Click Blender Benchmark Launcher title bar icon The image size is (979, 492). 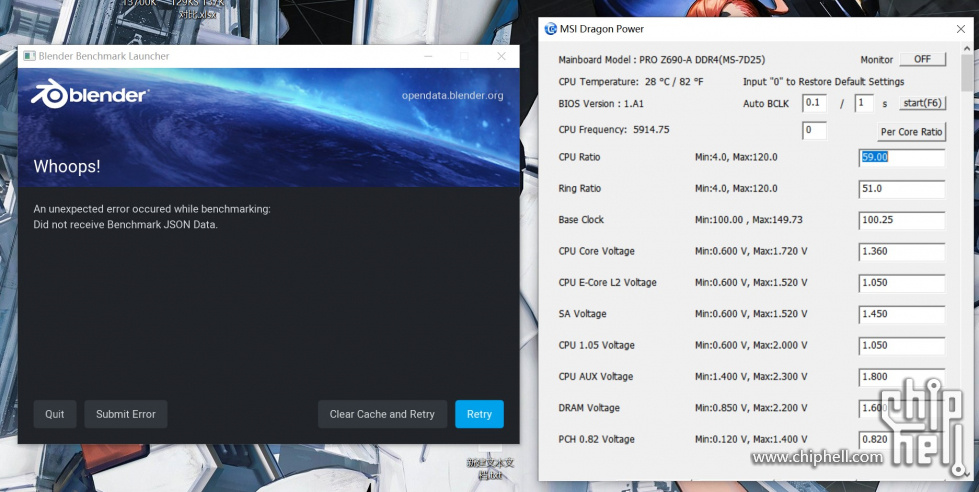(29, 56)
